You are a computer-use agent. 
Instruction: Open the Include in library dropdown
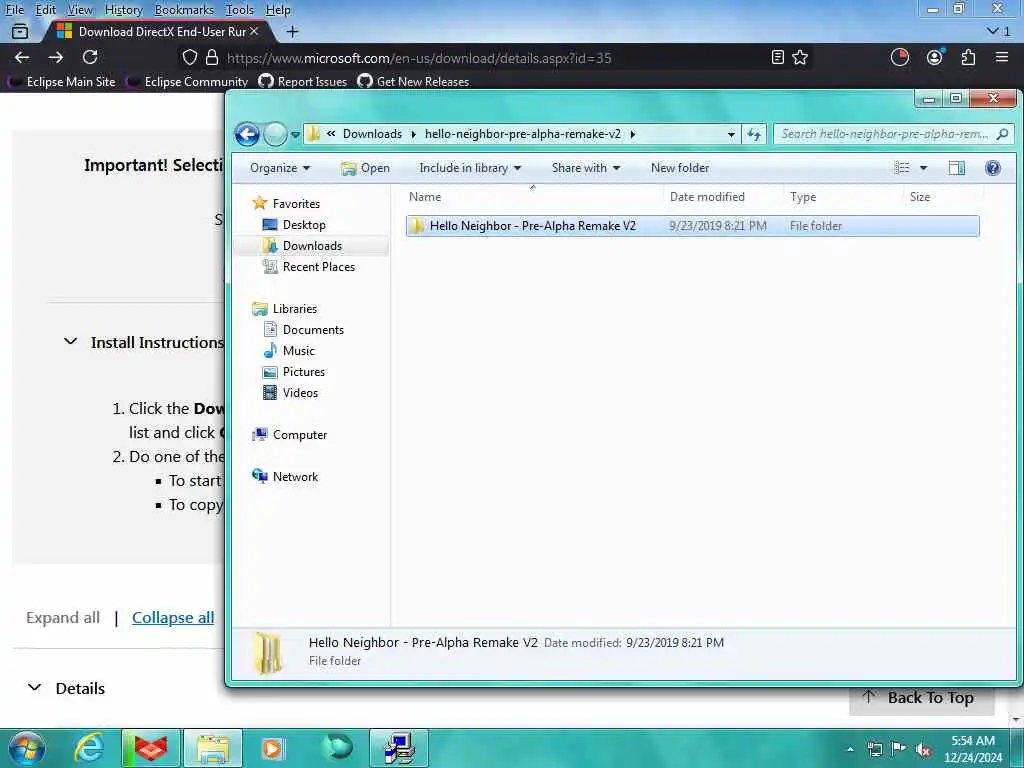(470, 168)
